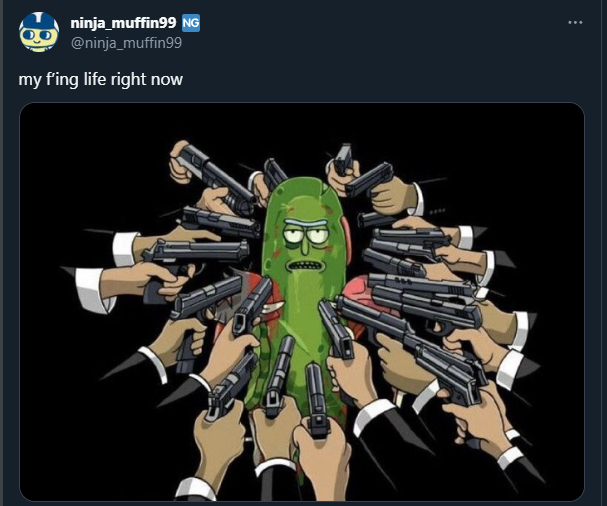The width and height of the screenshot is (607, 506).
Task: Click the bottom center pistol aimed upward
Action: click(x=317, y=399)
